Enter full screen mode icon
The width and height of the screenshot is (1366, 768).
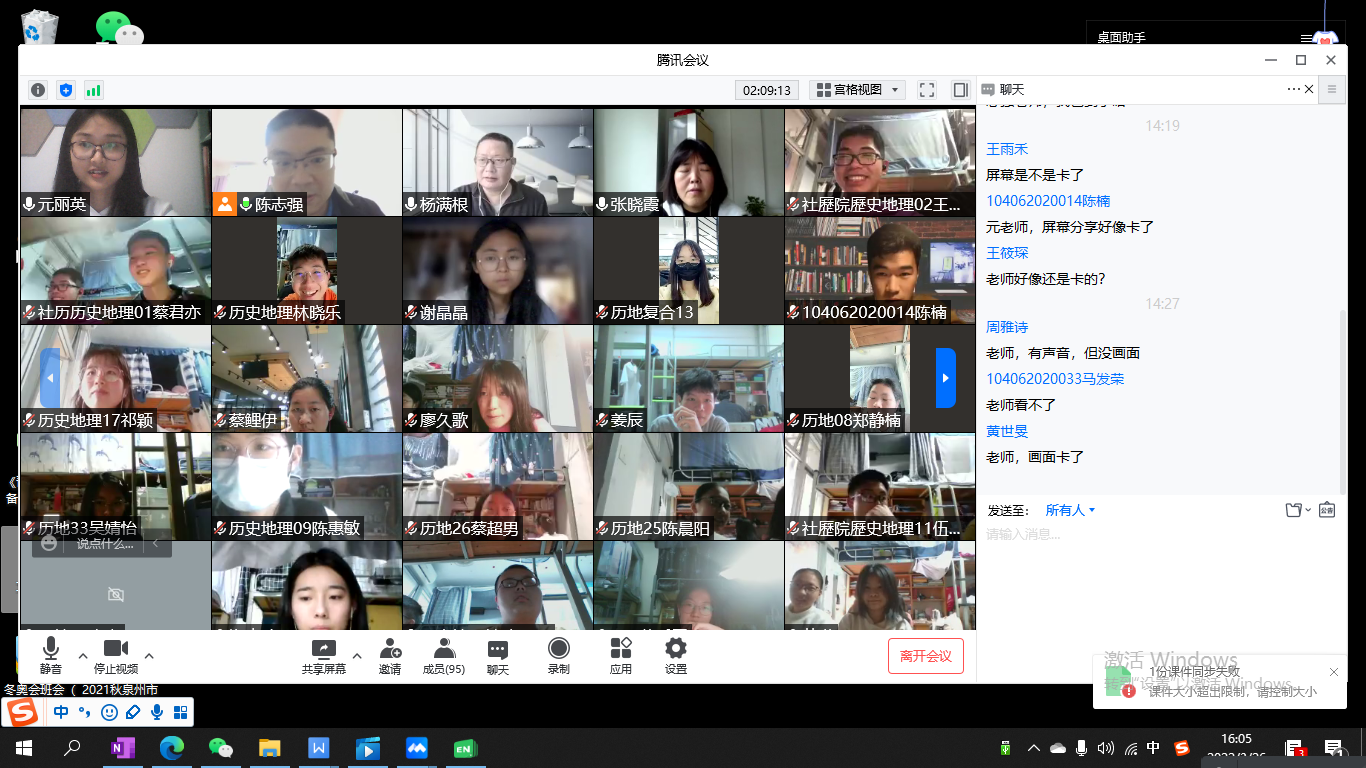click(927, 90)
